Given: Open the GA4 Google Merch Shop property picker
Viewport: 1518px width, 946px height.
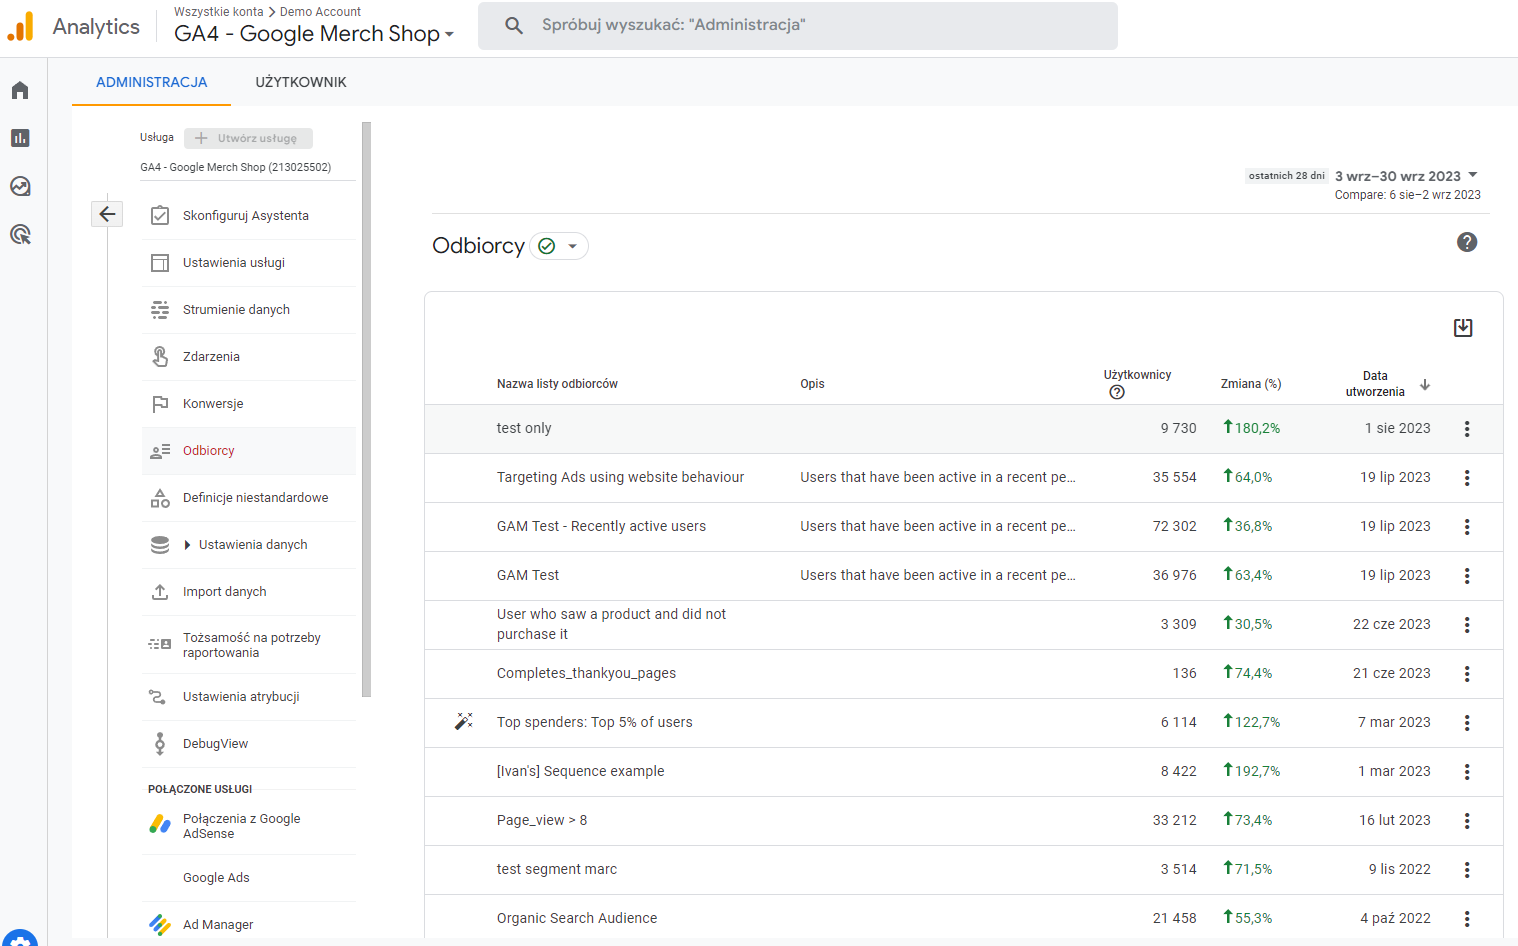Looking at the screenshot, I should click(314, 34).
